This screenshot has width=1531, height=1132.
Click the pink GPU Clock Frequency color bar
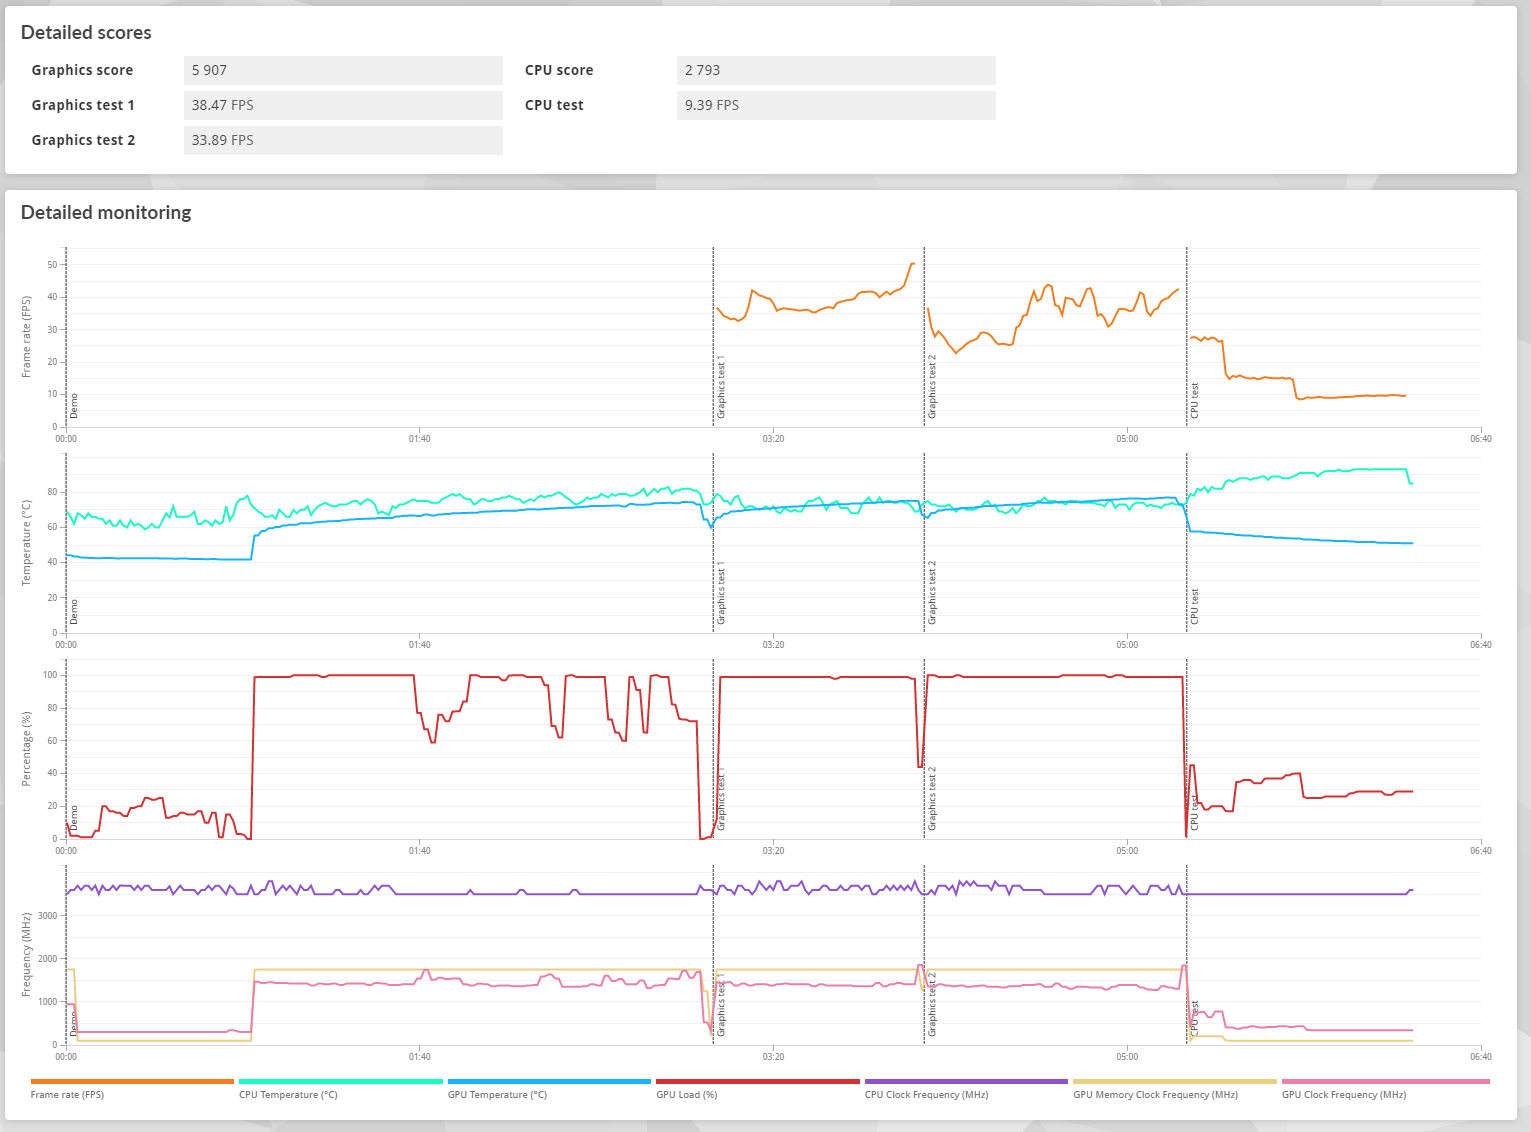pos(1385,1081)
